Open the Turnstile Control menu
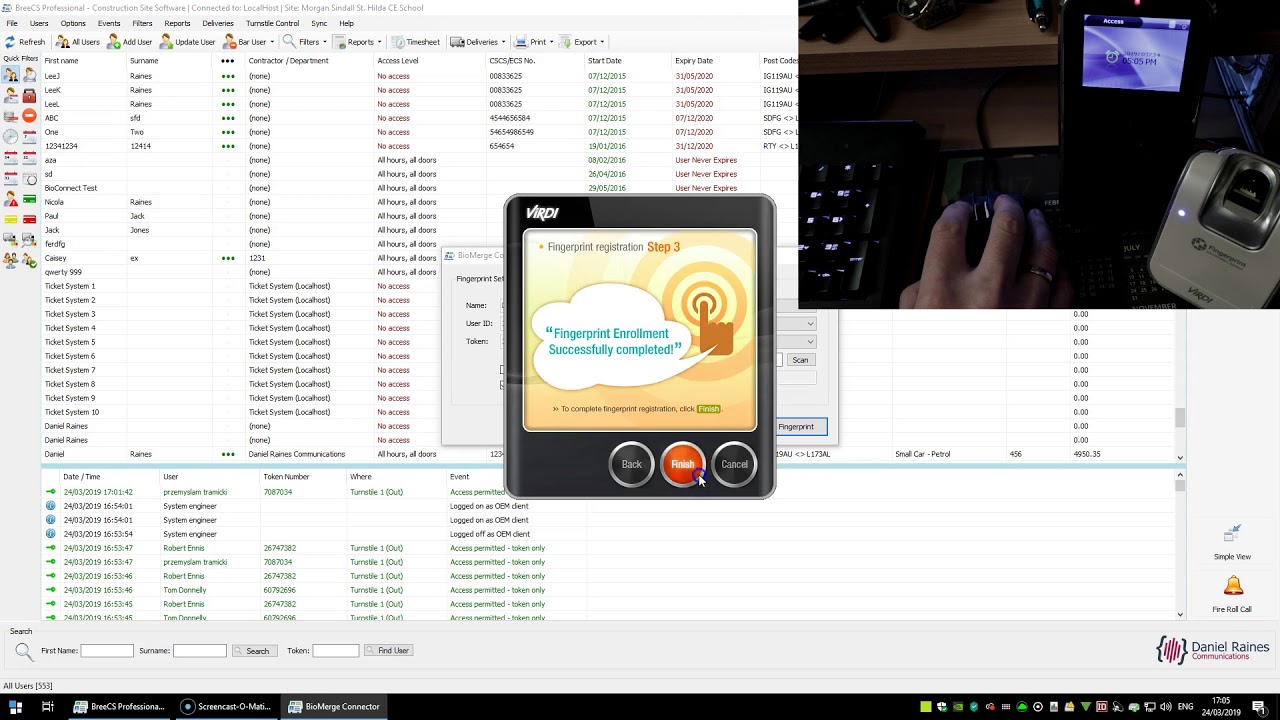Image resolution: width=1280 pixels, height=720 pixels. coord(272,23)
